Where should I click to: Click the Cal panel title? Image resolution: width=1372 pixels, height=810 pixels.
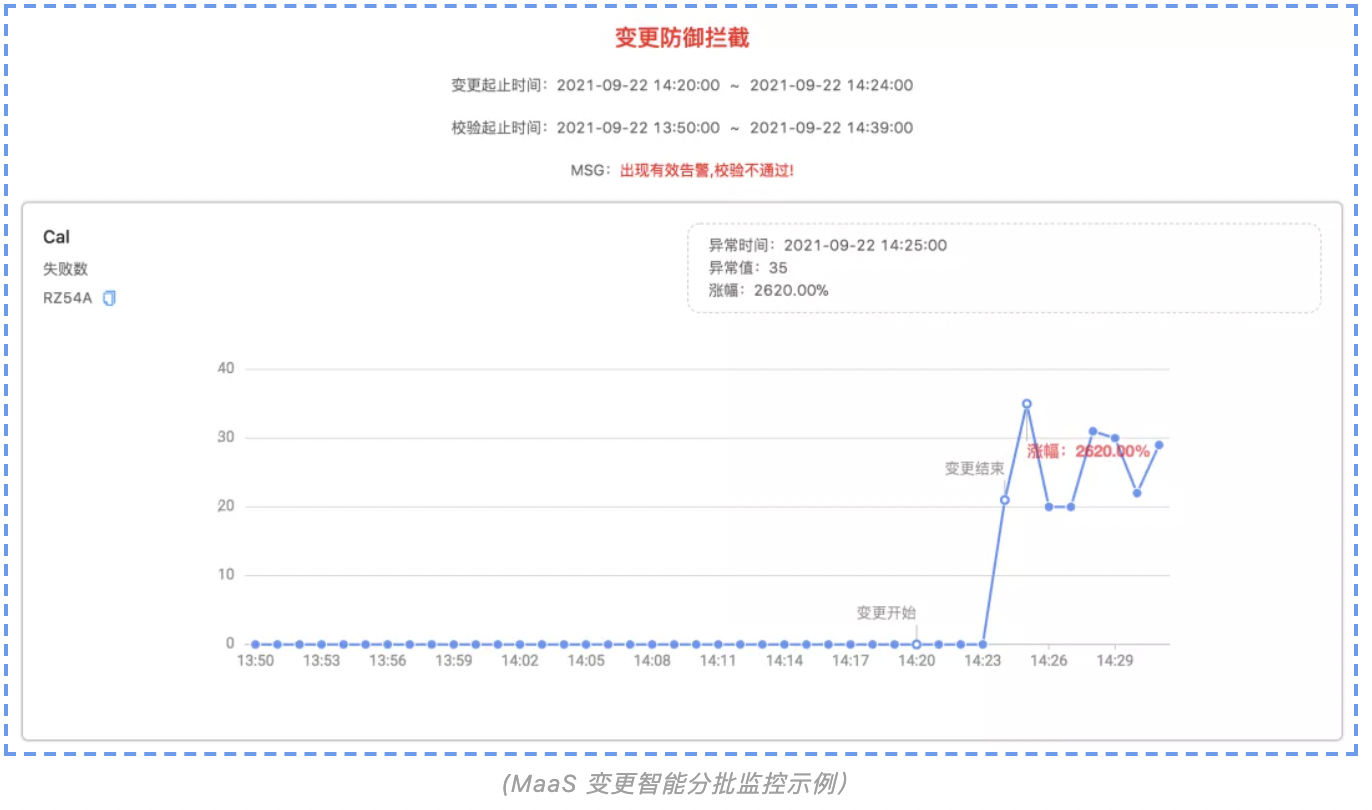coord(56,237)
